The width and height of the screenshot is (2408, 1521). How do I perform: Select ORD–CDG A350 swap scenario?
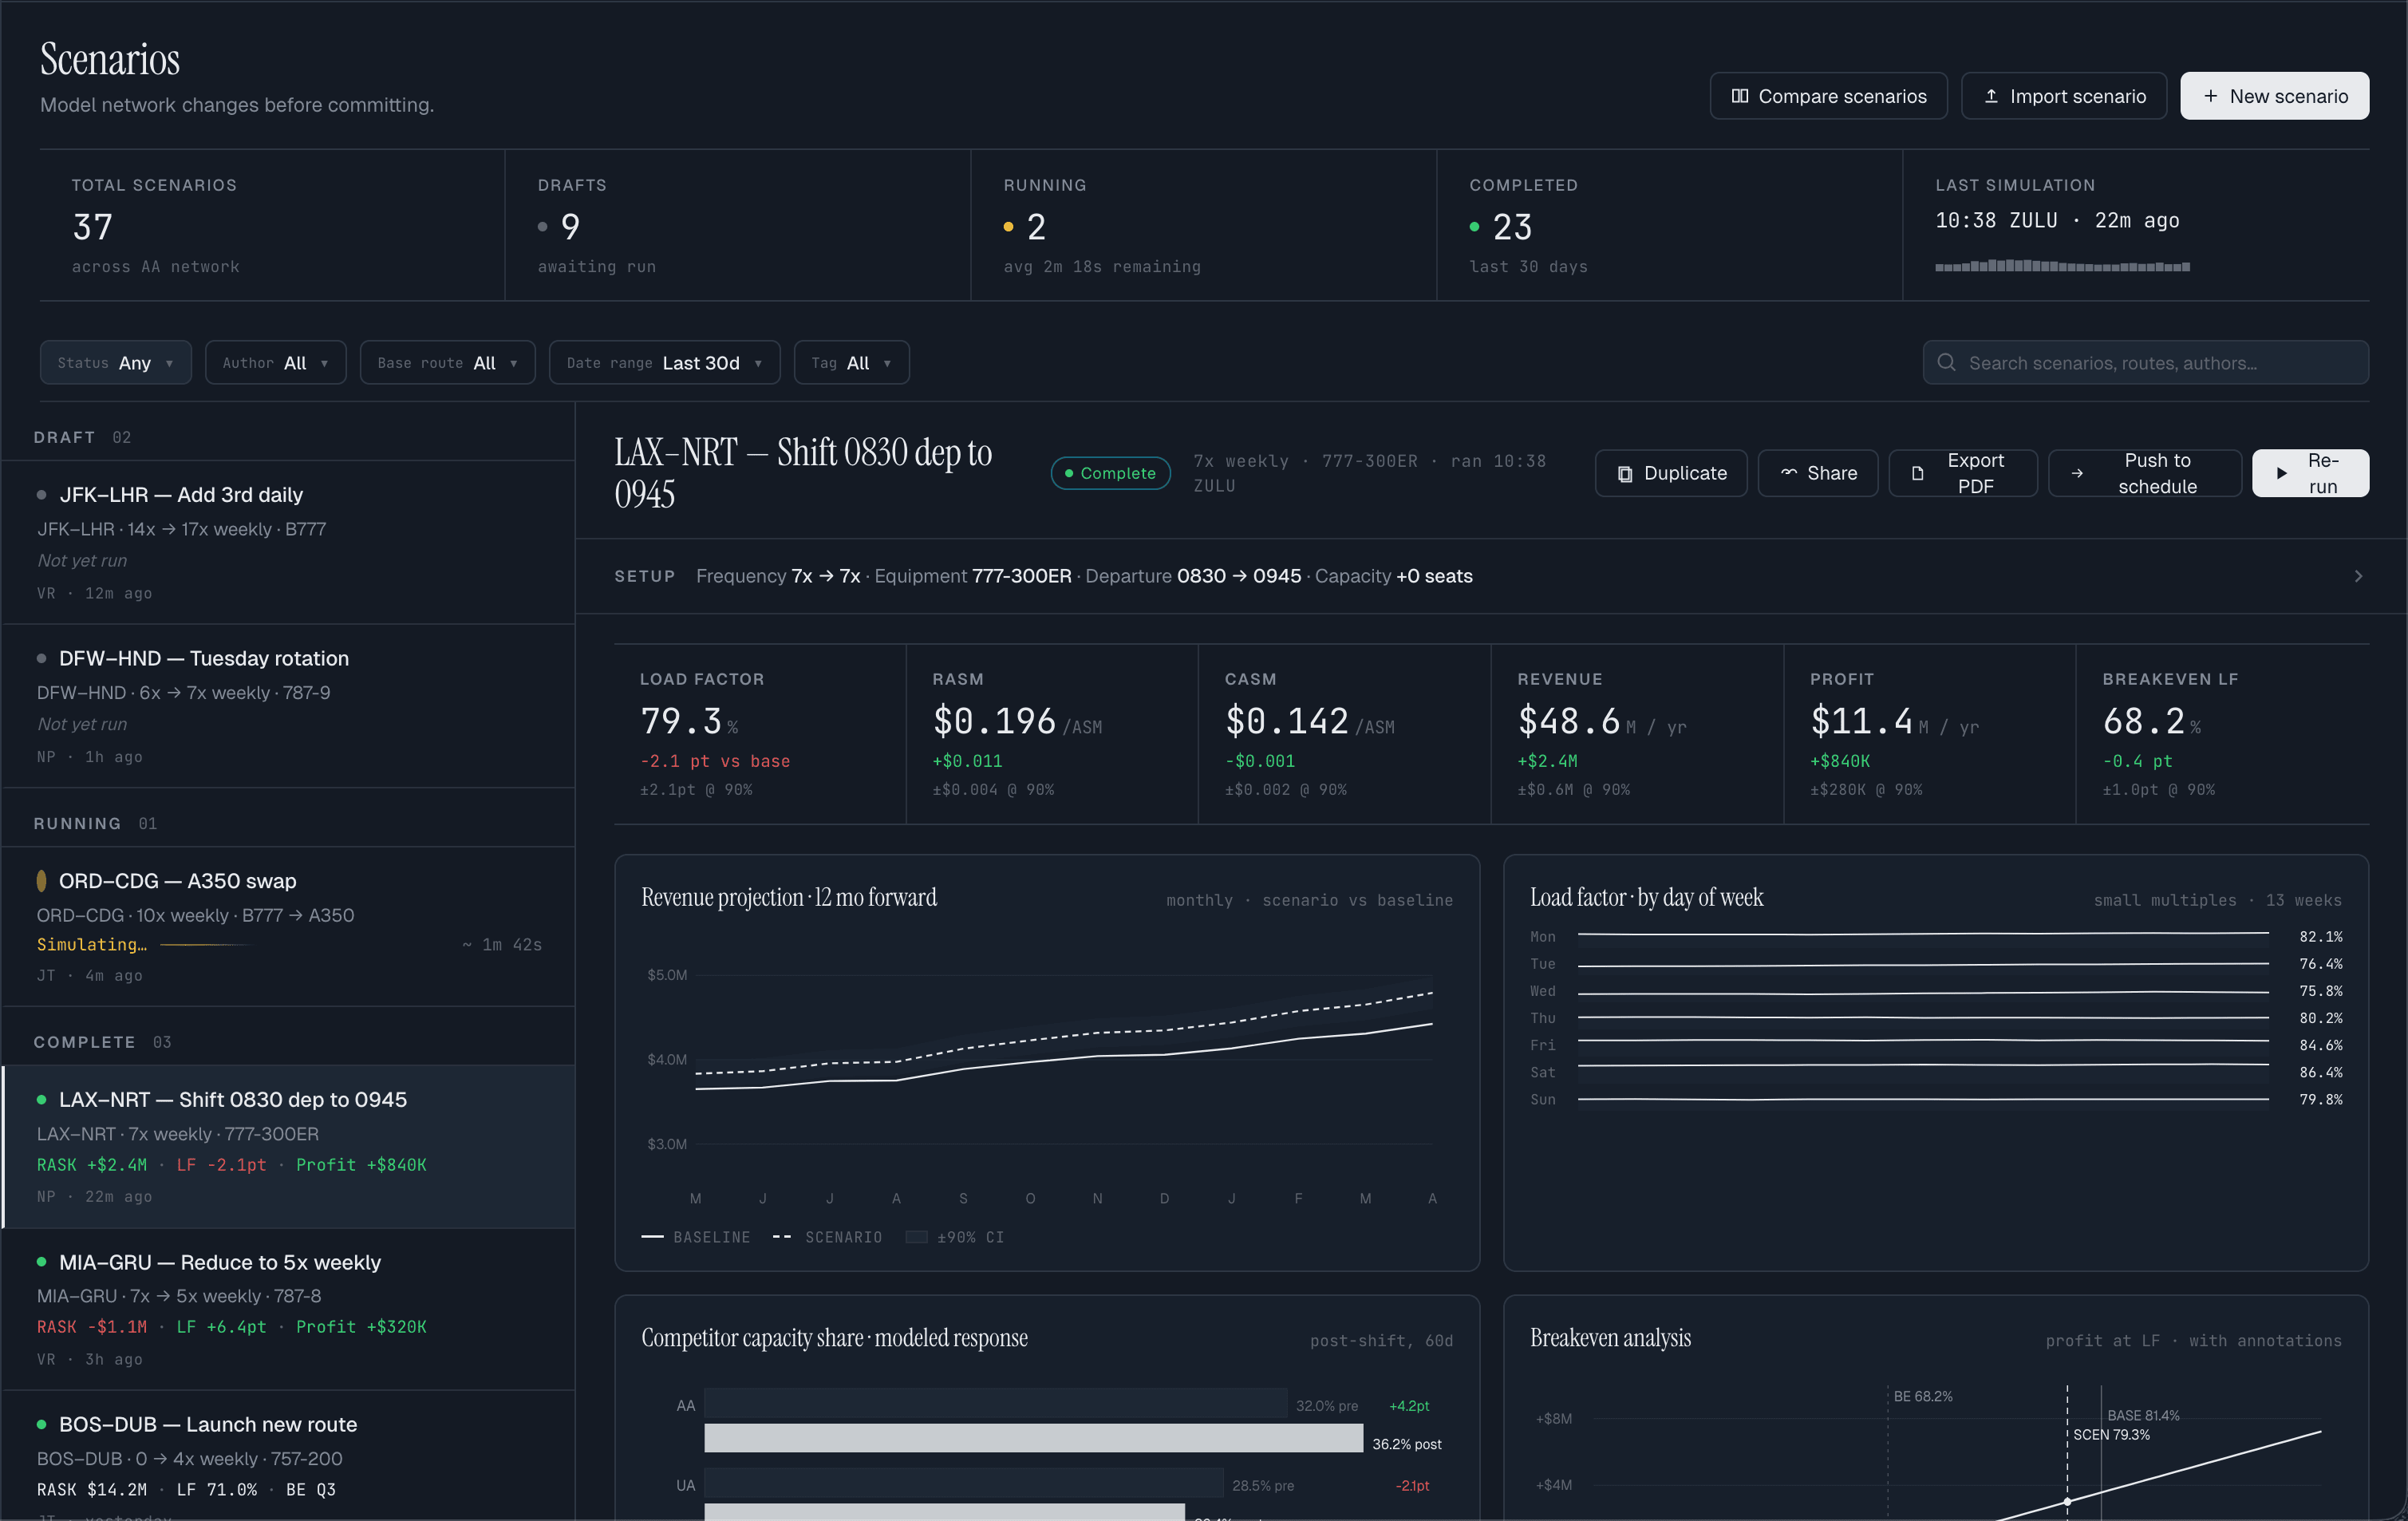click(288, 927)
